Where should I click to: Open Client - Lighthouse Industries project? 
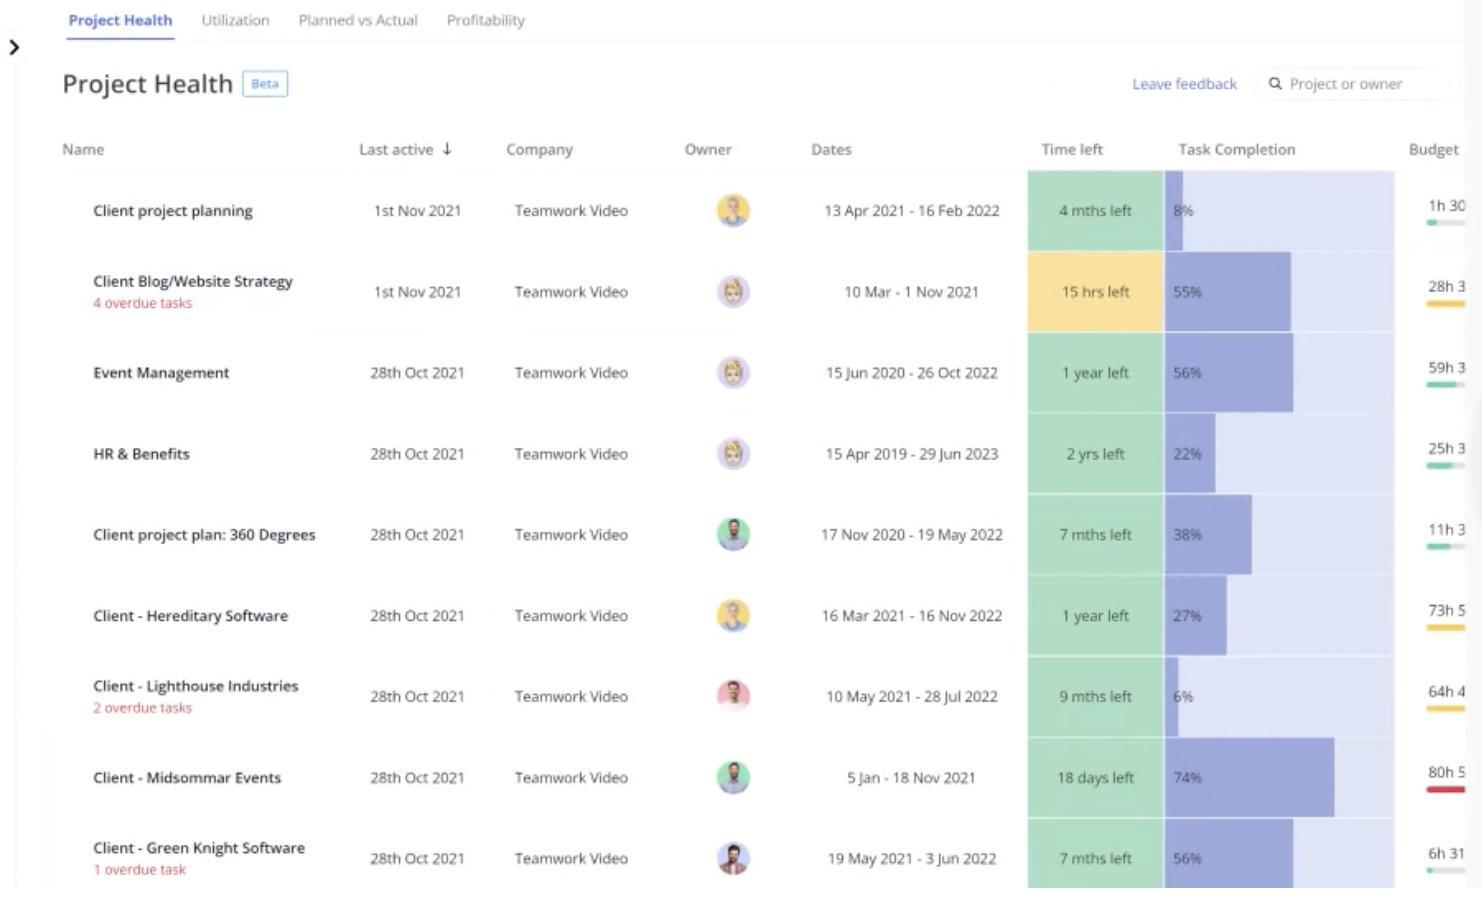click(196, 686)
